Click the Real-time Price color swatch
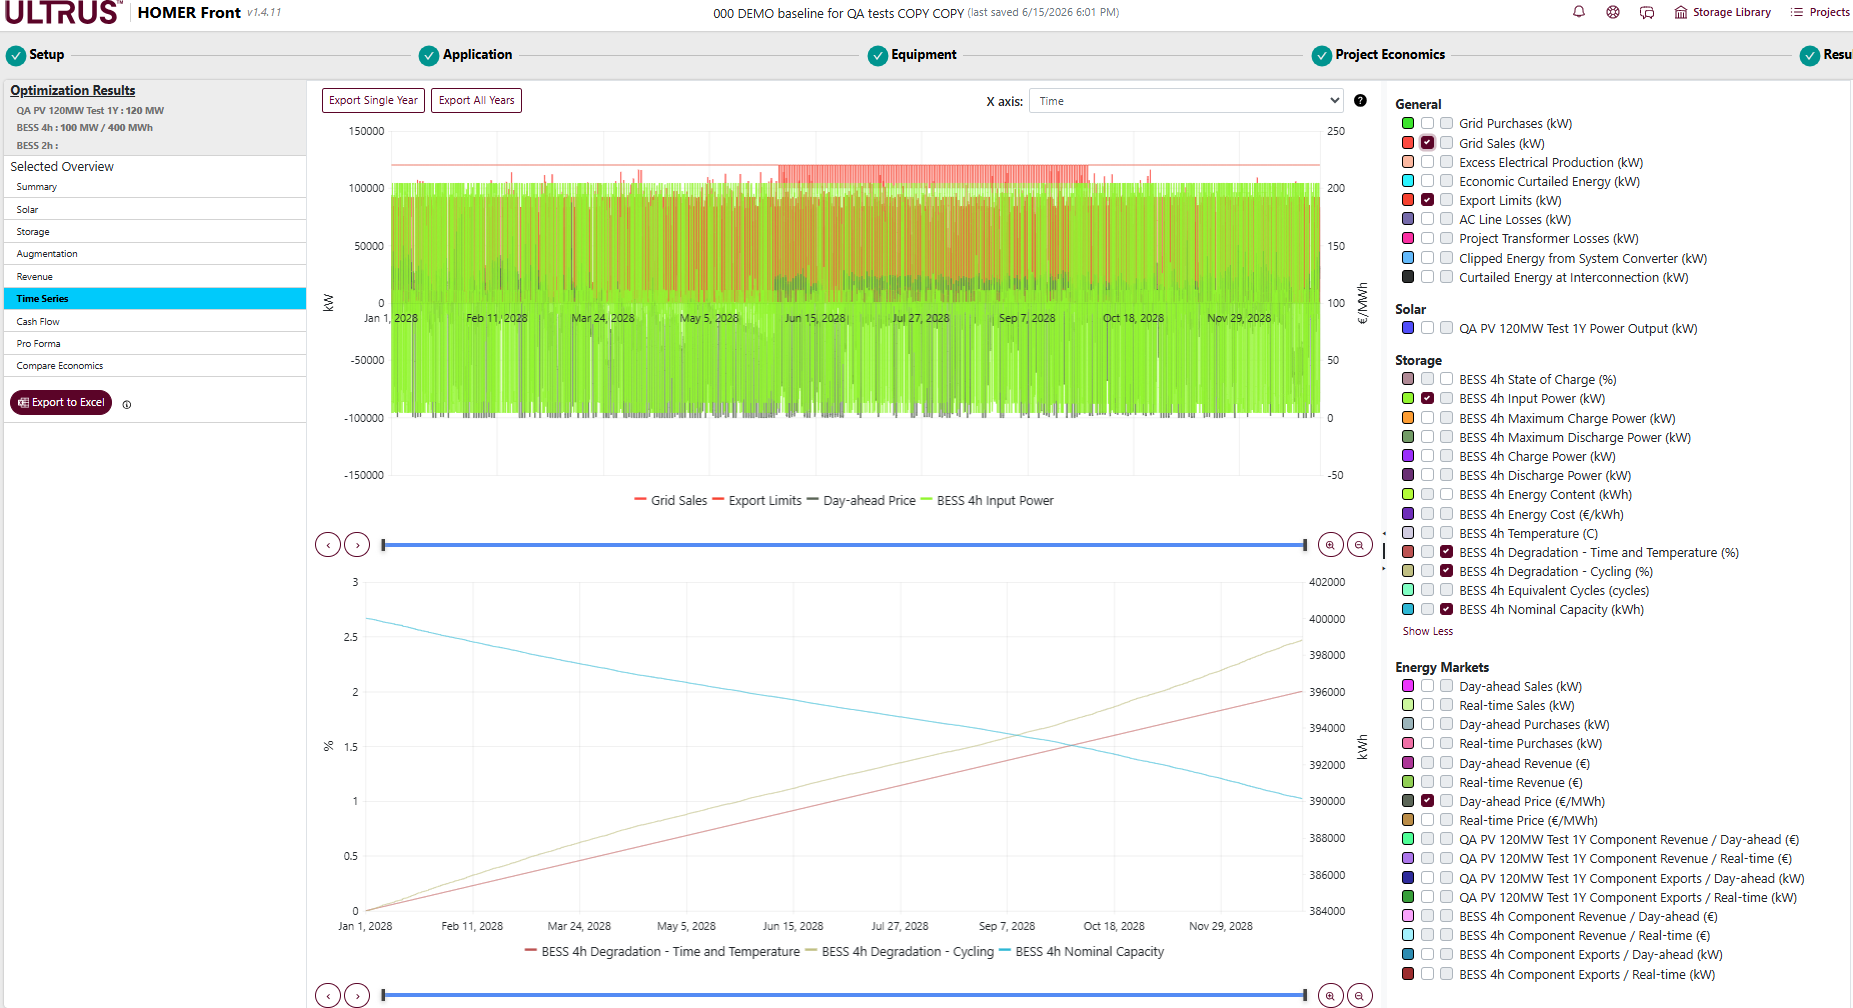This screenshot has width=1853, height=1008. [x=1408, y=820]
